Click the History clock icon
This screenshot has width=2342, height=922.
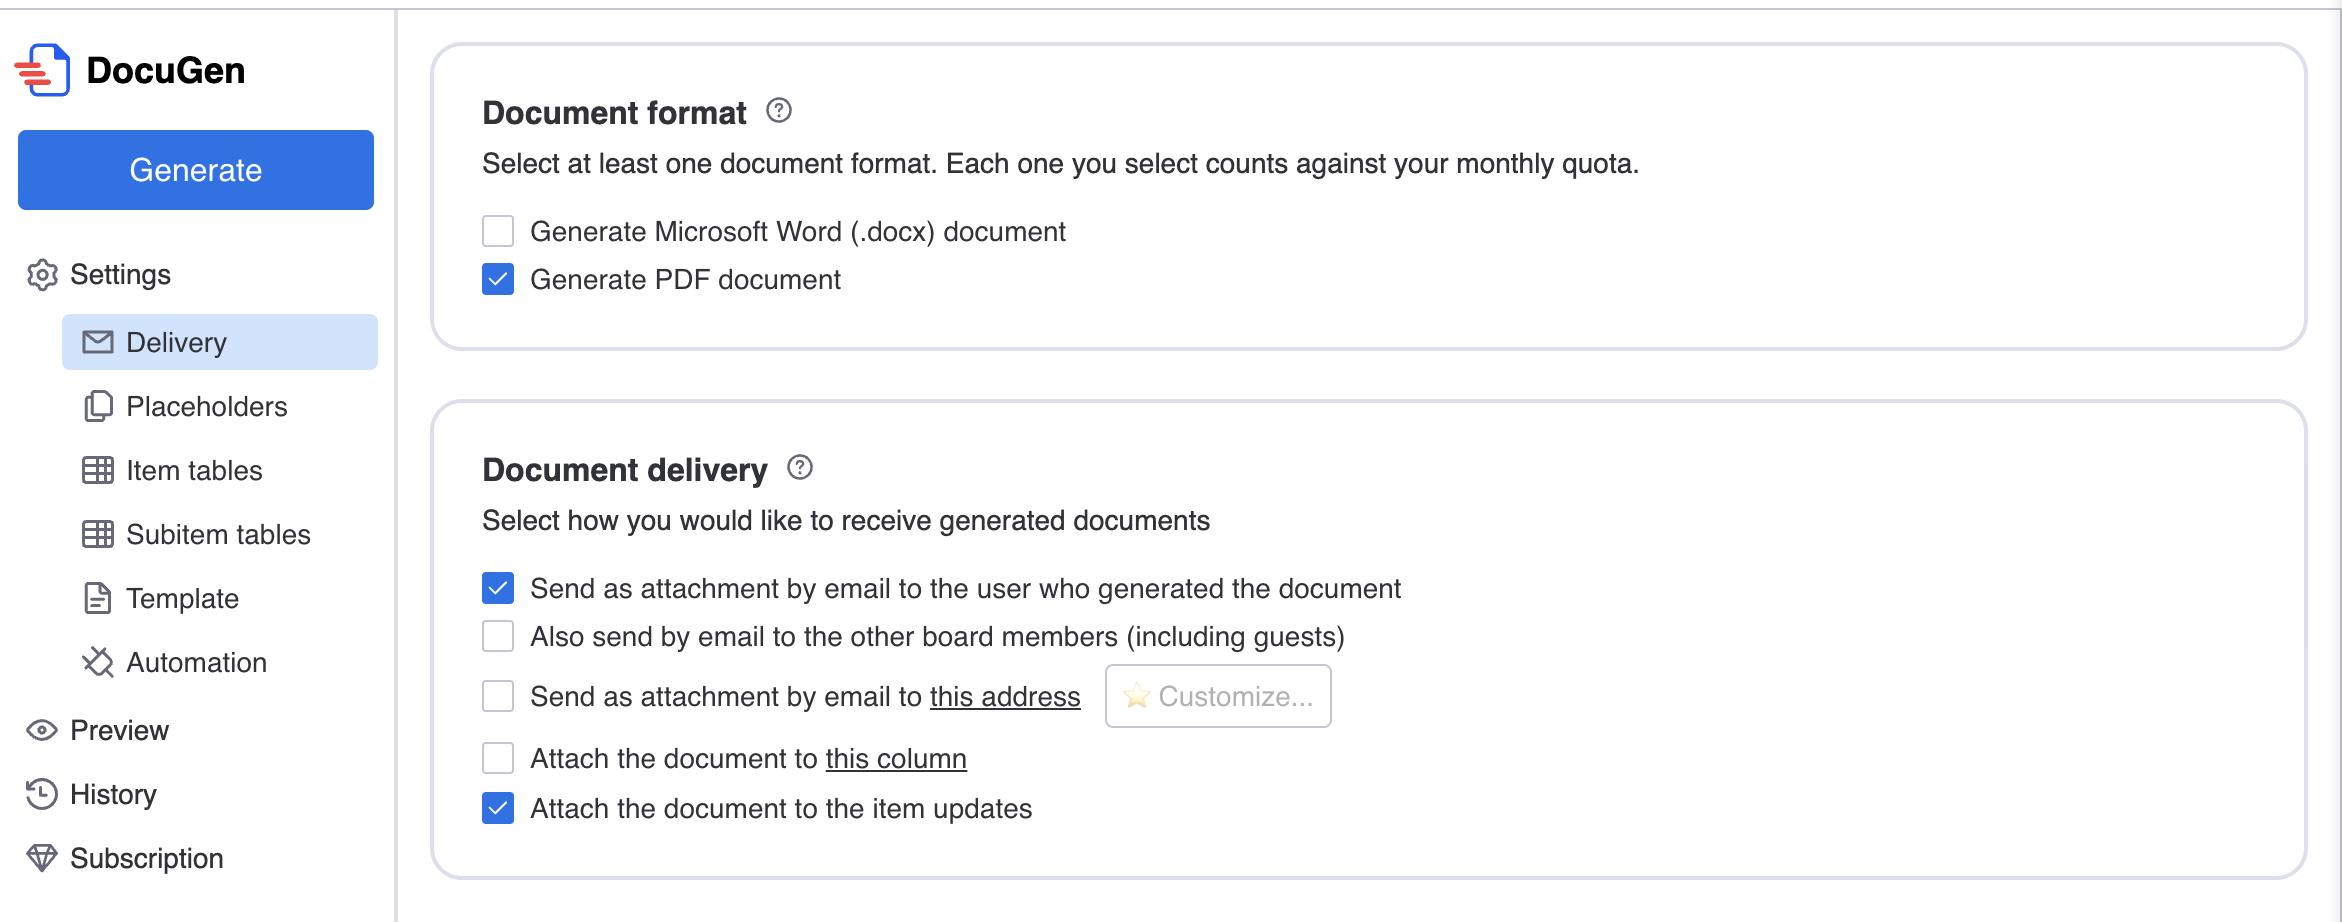coord(42,795)
